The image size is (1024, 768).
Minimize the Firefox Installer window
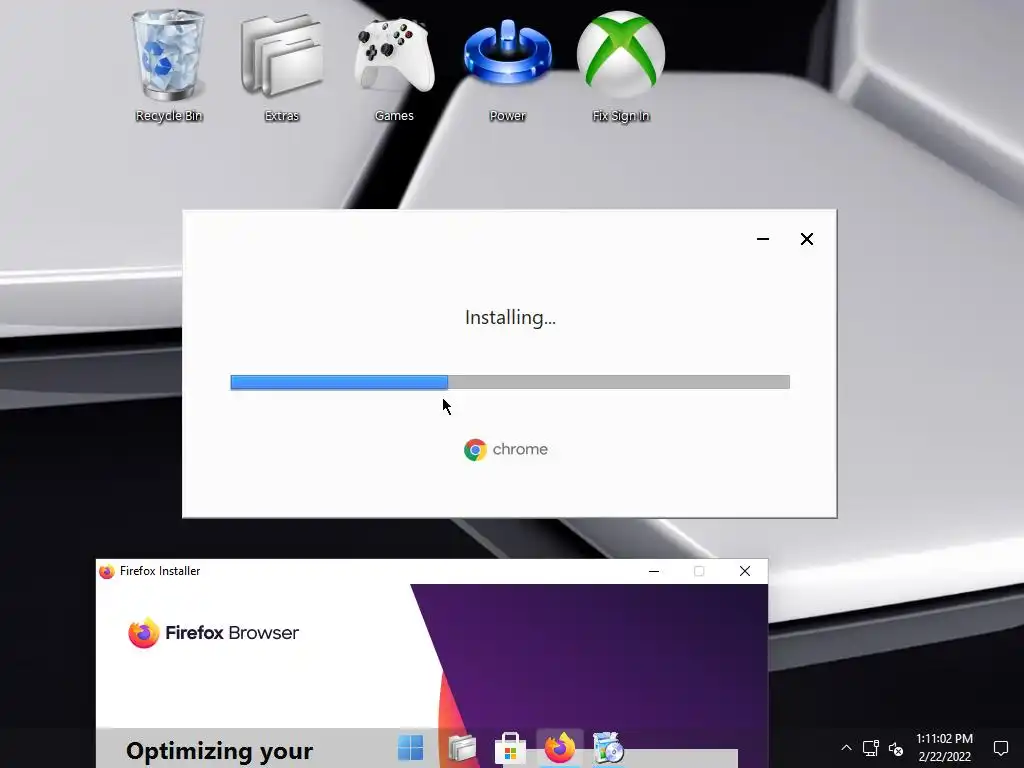click(654, 571)
